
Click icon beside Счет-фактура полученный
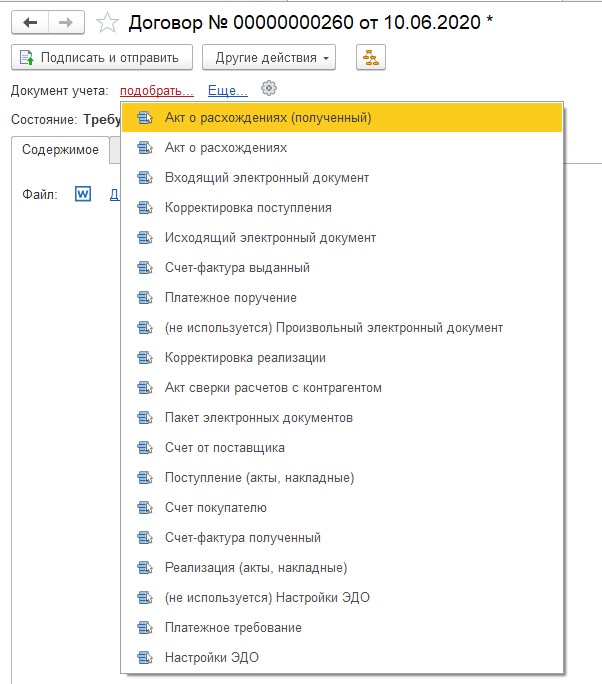pos(145,537)
